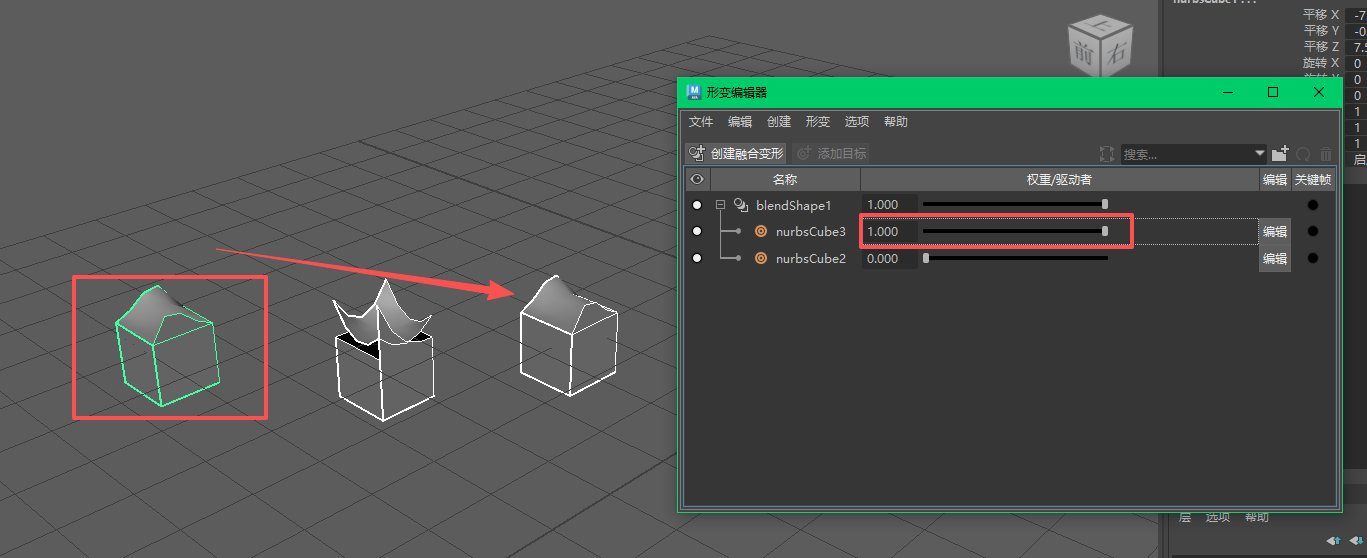Open the 创建 menu in Shape Editor
Image resolution: width=1367 pixels, height=558 pixels.
[779, 122]
